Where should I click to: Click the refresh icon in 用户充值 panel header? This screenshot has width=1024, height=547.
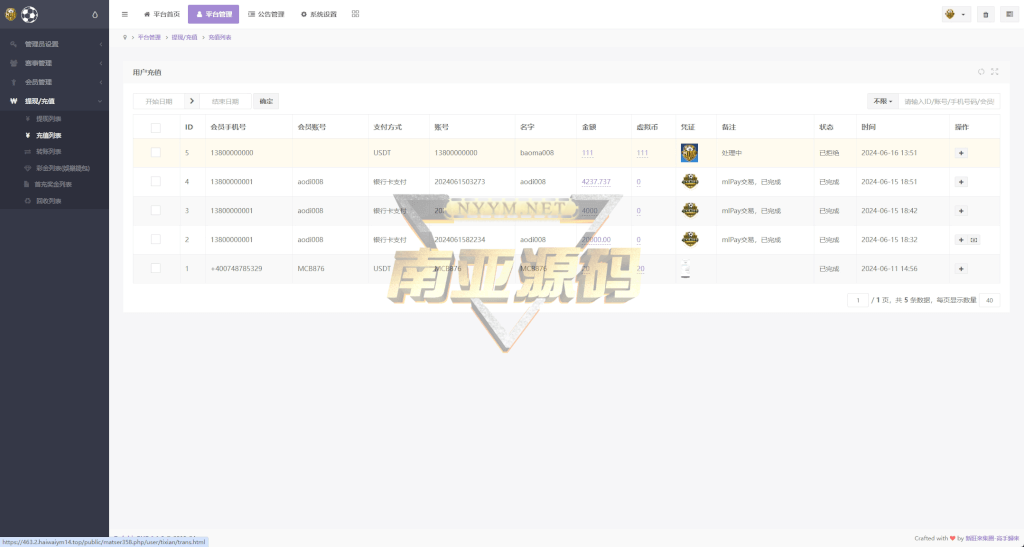tap(981, 72)
